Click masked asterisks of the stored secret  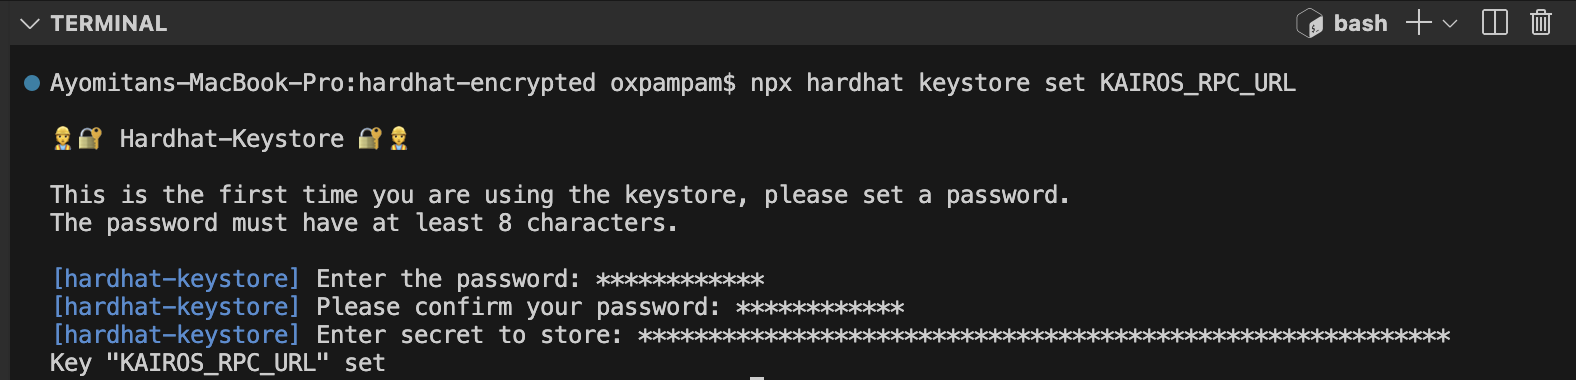(x=1044, y=336)
